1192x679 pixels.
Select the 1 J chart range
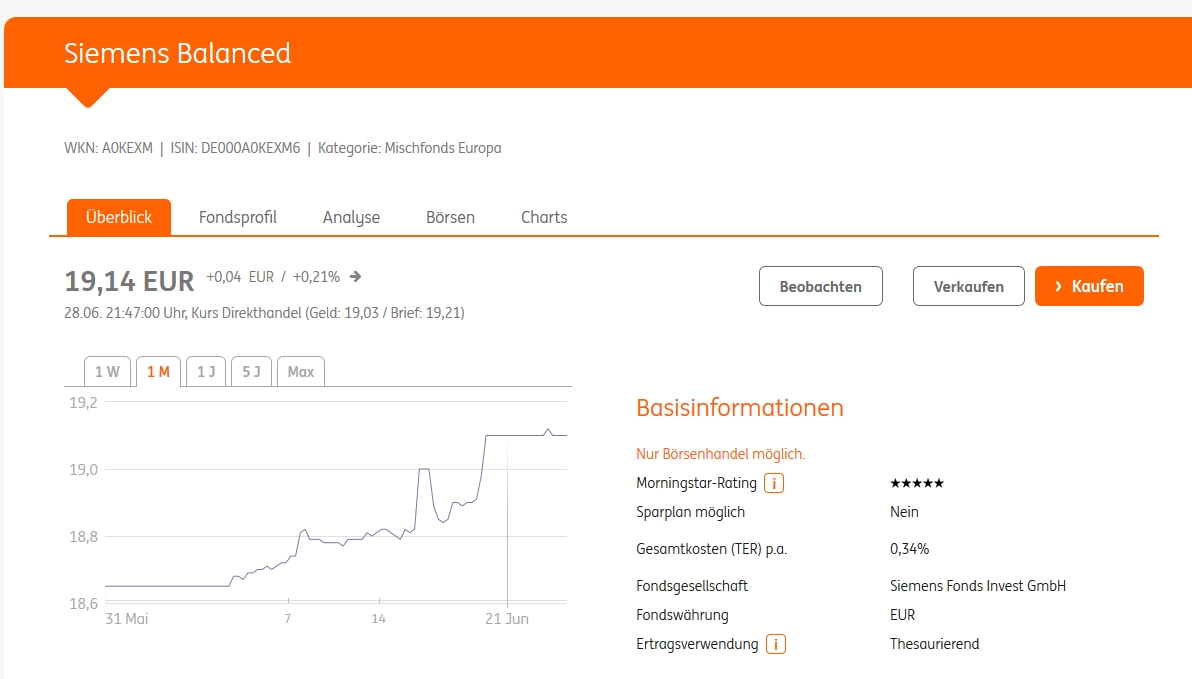206,372
